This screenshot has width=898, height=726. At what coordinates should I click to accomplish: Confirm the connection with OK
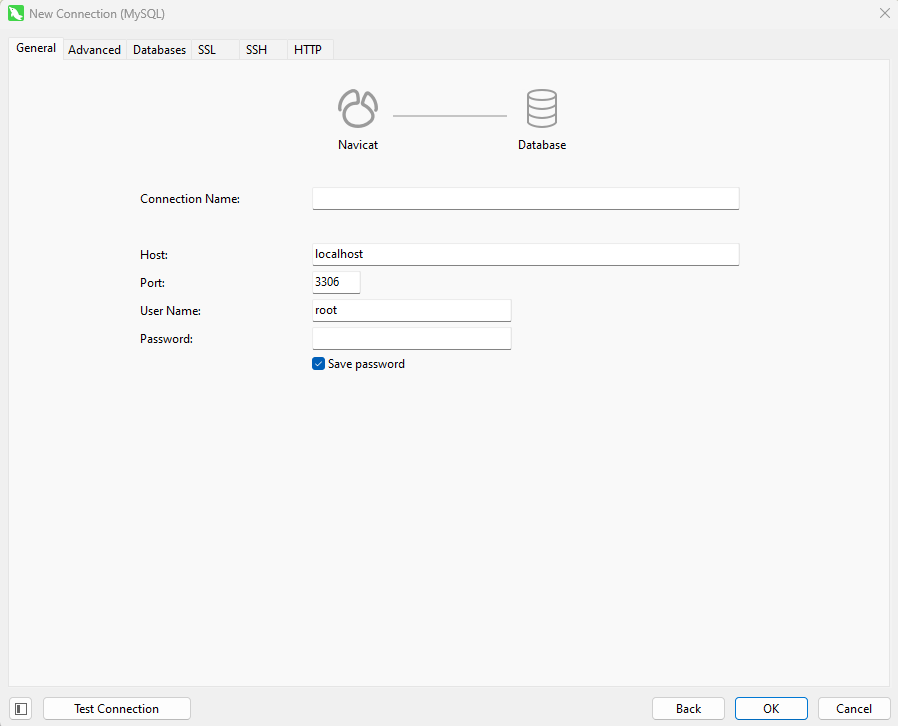tap(771, 709)
